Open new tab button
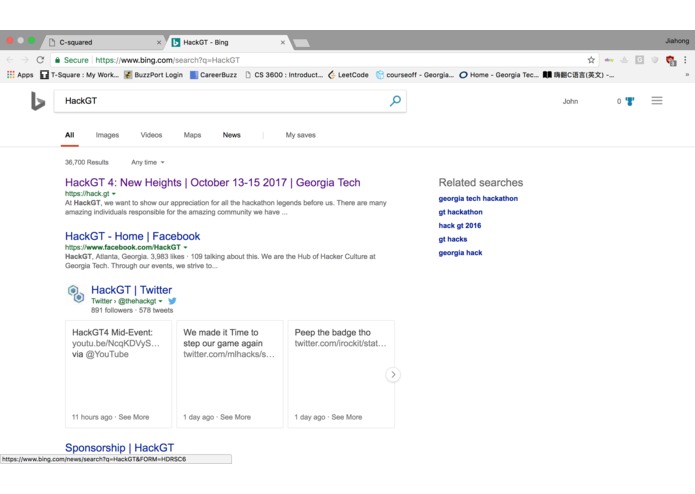This screenshot has height=494, width=695. click(301, 43)
